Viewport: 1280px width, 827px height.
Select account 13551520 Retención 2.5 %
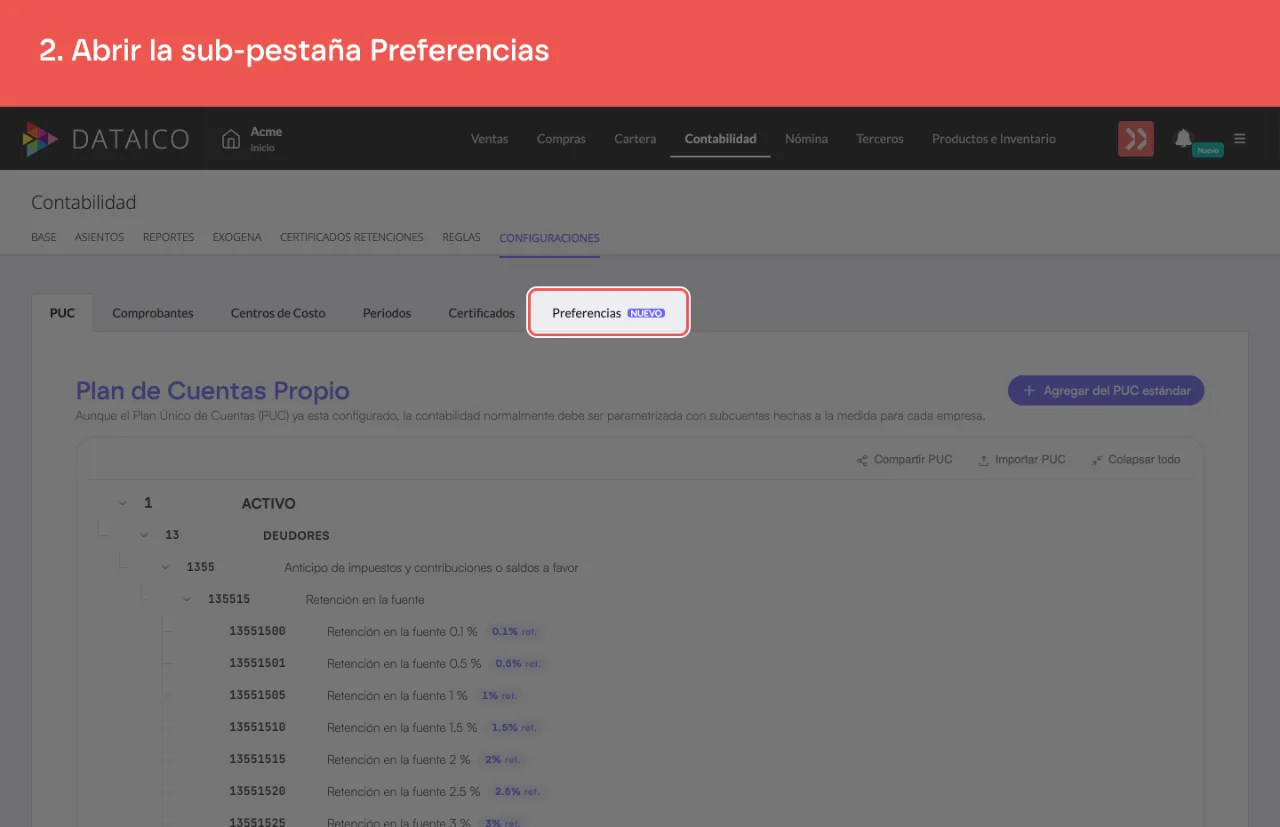point(354,791)
